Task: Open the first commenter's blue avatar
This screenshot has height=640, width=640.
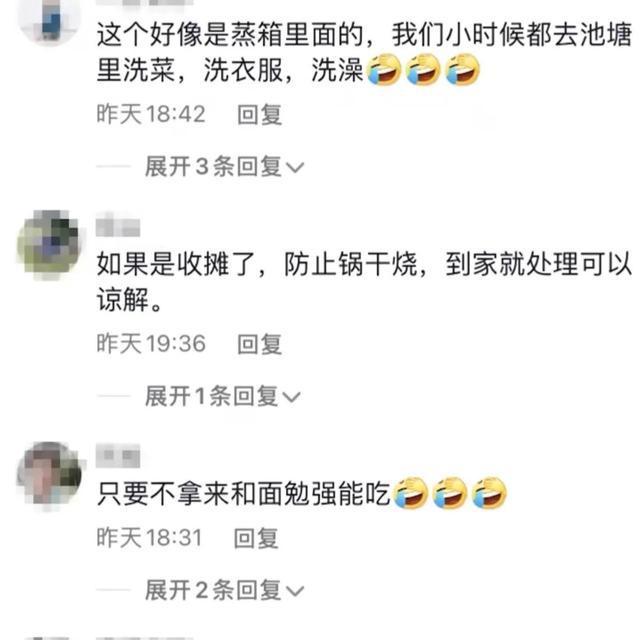Action: [x=49, y=18]
